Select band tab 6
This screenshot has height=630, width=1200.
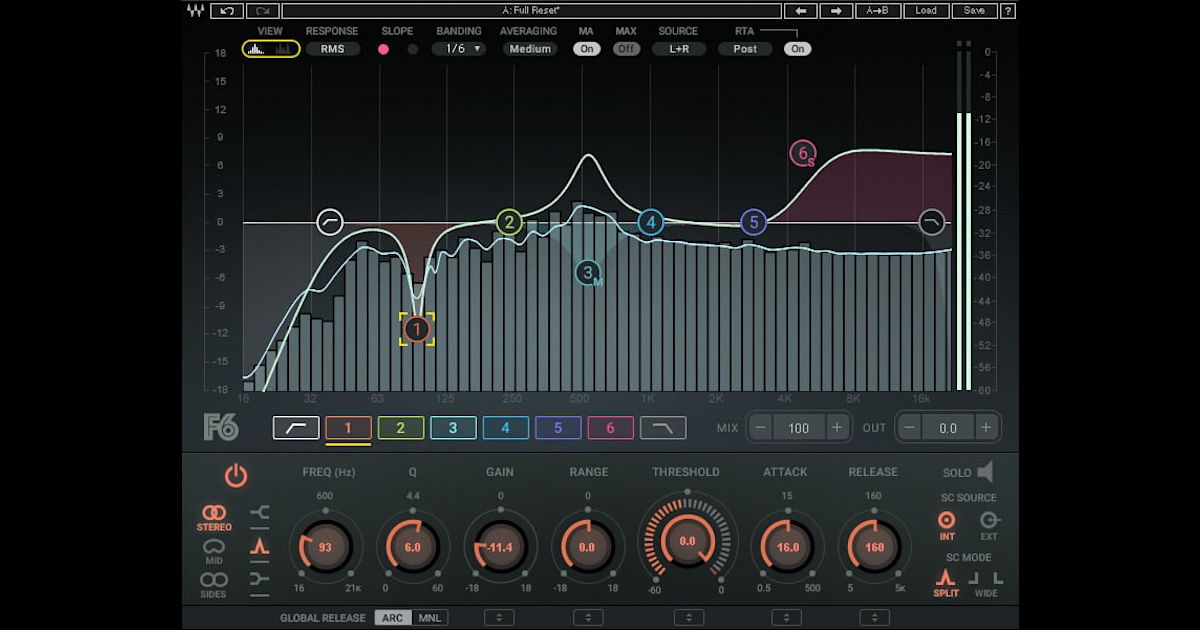610,428
